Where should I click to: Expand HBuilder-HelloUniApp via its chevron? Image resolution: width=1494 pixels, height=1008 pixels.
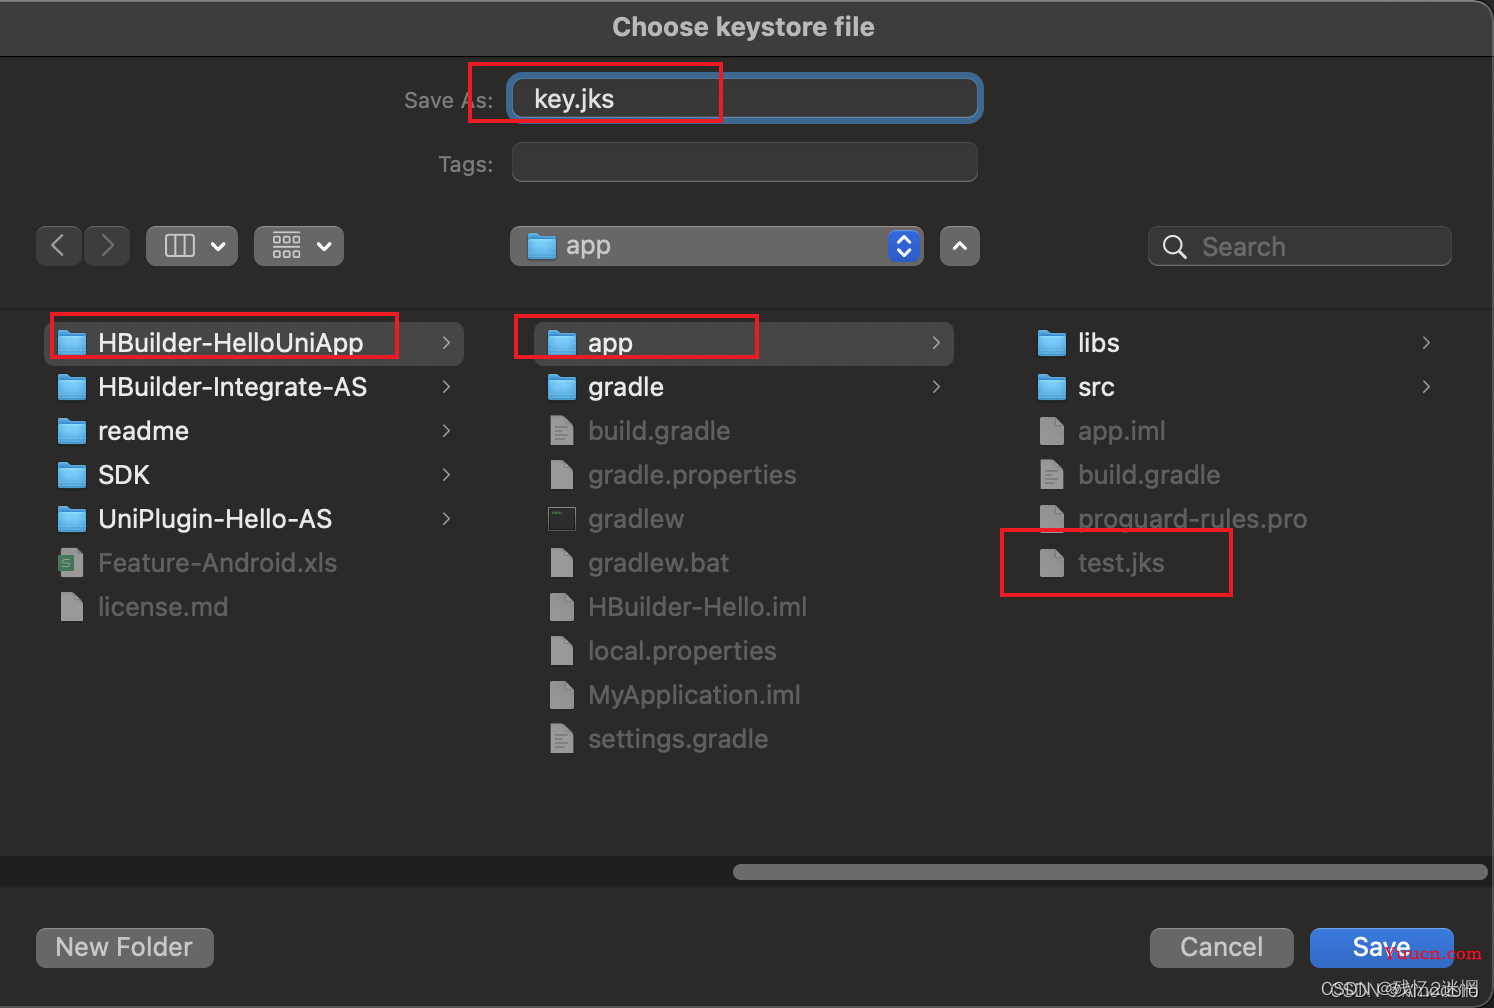[446, 343]
